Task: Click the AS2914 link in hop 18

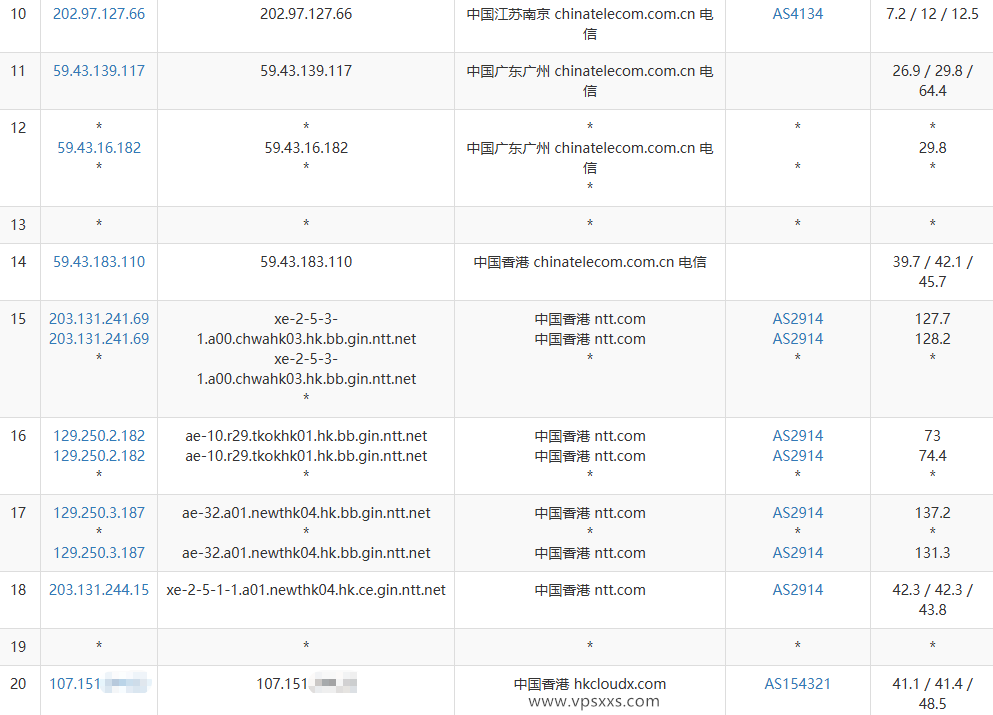Action: 797,590
